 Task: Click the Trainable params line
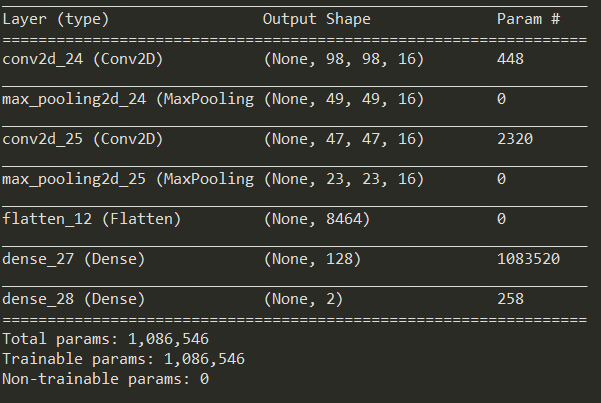[x=123, y=359]
